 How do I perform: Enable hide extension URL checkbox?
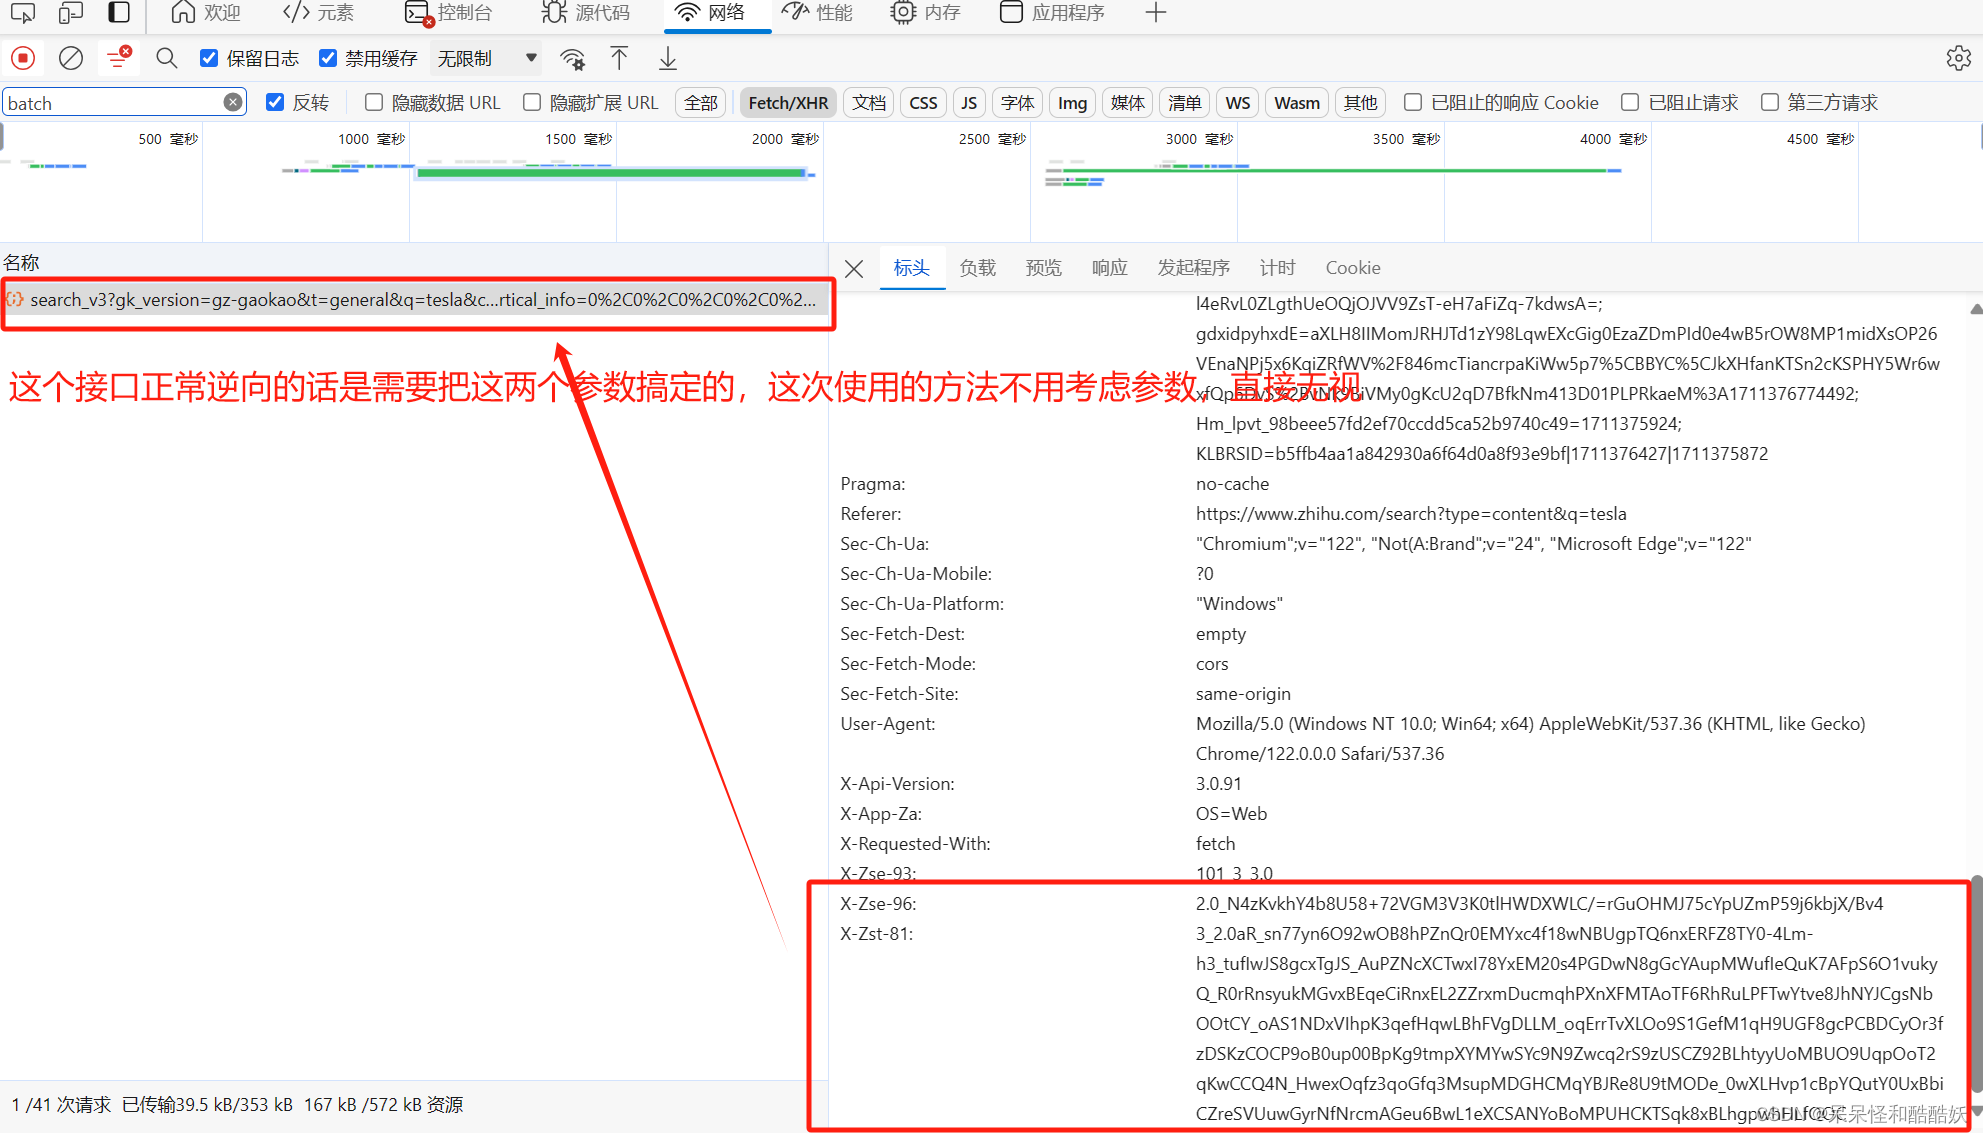pos(532,102)
